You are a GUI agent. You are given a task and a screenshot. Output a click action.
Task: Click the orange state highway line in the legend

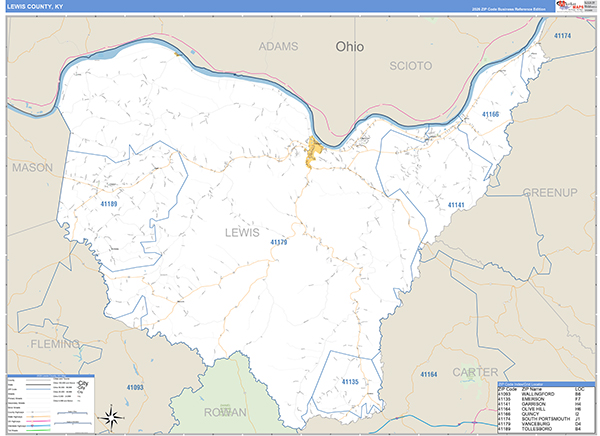click(x=38, y=416)
